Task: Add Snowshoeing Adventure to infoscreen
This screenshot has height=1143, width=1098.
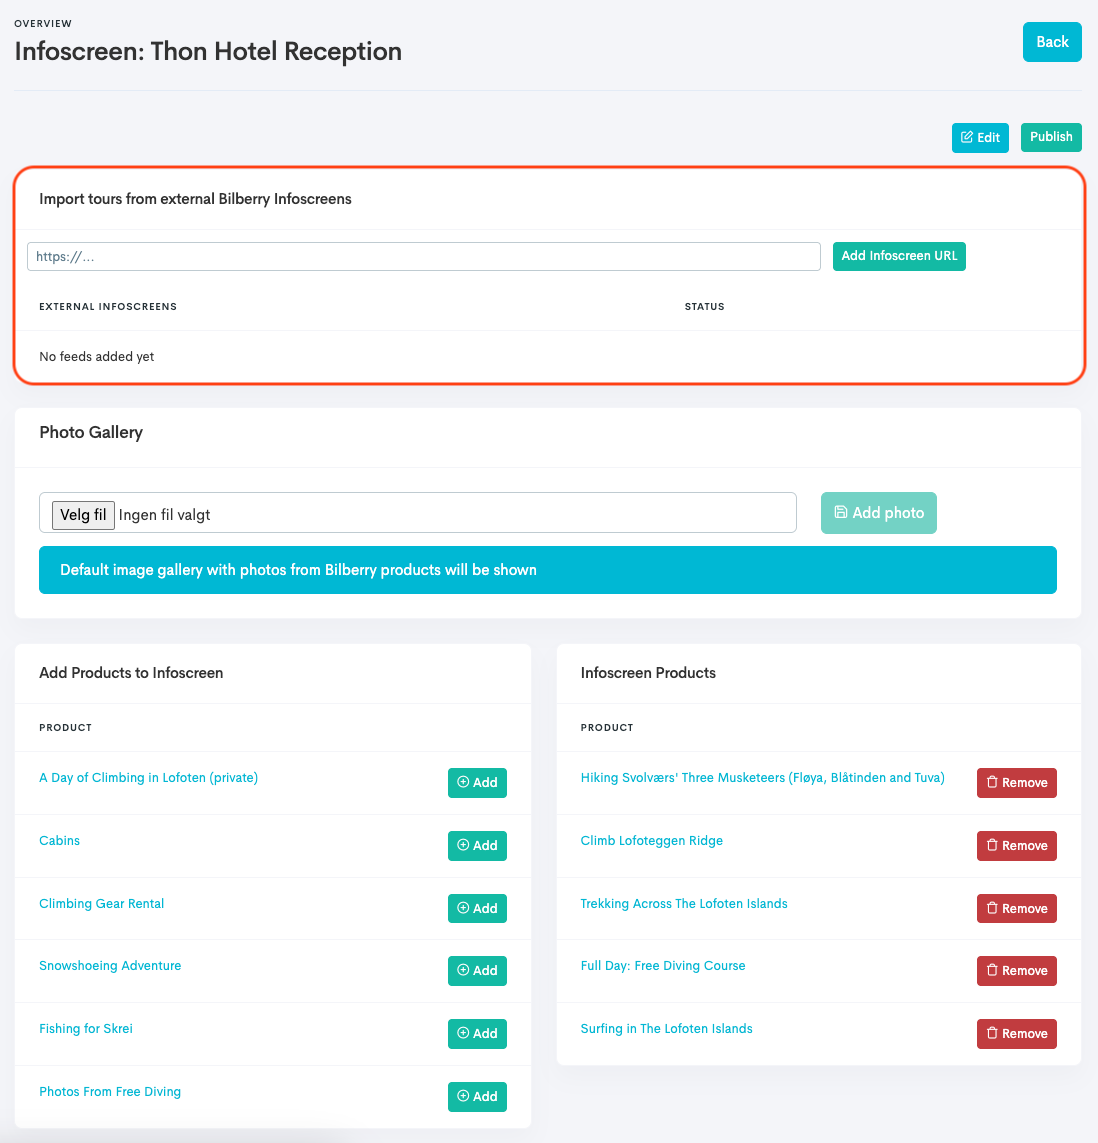Action: point(477,971)
